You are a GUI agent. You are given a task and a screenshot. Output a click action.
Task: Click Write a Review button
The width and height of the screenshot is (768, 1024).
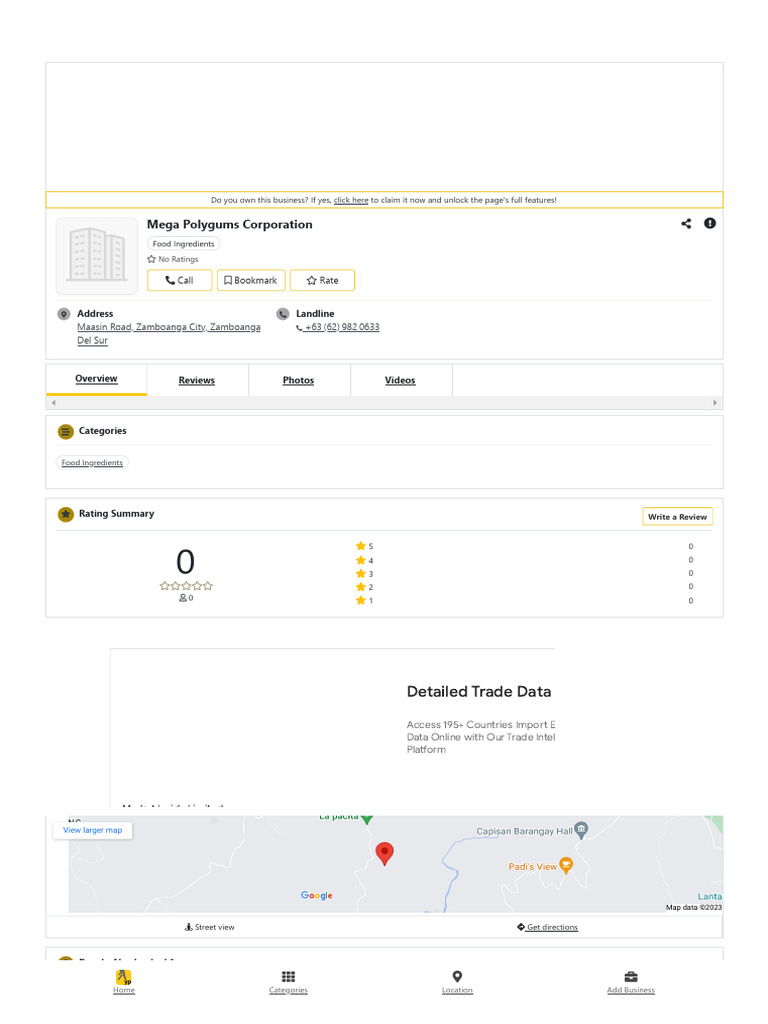(x=677, y=517)
